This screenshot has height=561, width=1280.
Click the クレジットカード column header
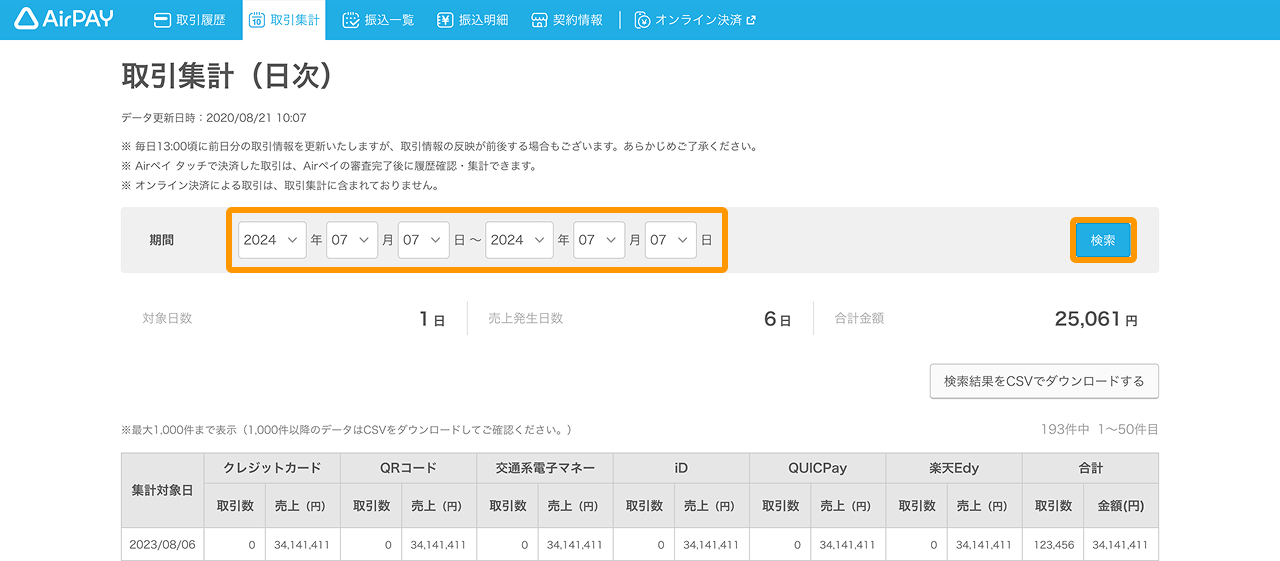point(272,468)
